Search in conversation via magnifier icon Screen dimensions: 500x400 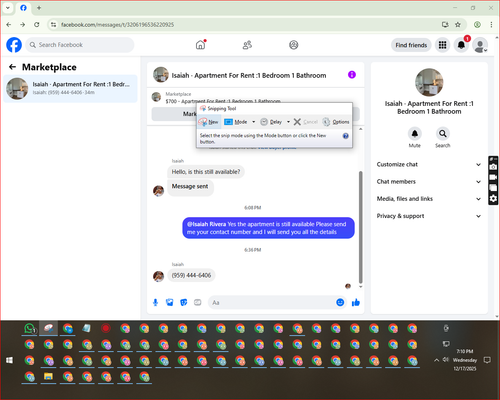point(443,134)
